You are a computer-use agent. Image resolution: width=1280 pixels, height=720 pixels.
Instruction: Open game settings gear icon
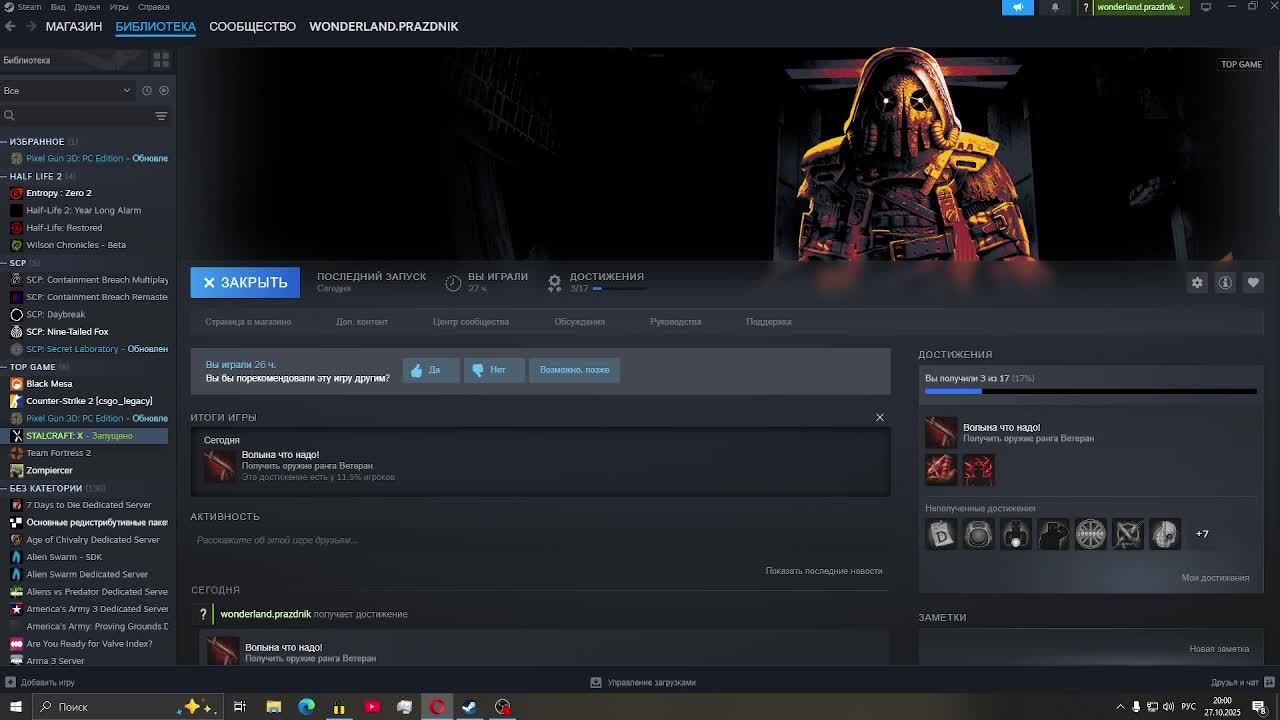pos(1197,283)
